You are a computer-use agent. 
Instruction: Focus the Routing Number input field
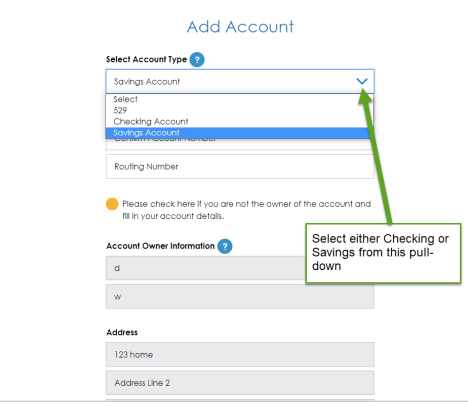coord(240,166)
